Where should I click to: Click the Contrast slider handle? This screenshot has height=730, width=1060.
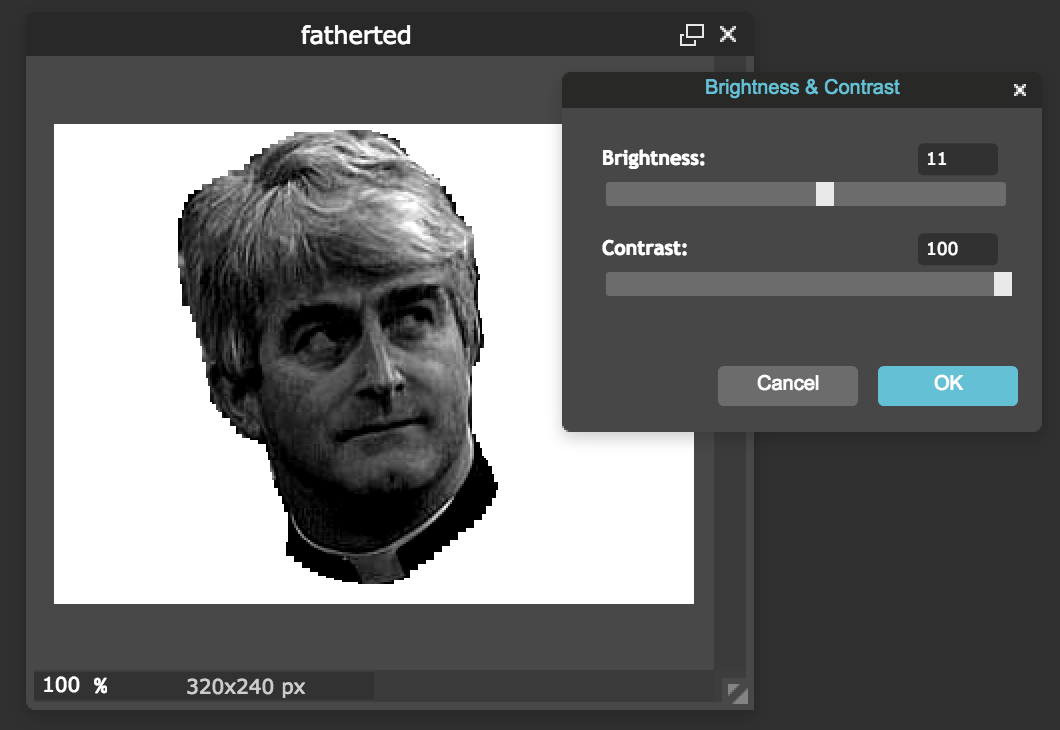coord(1003,284)
